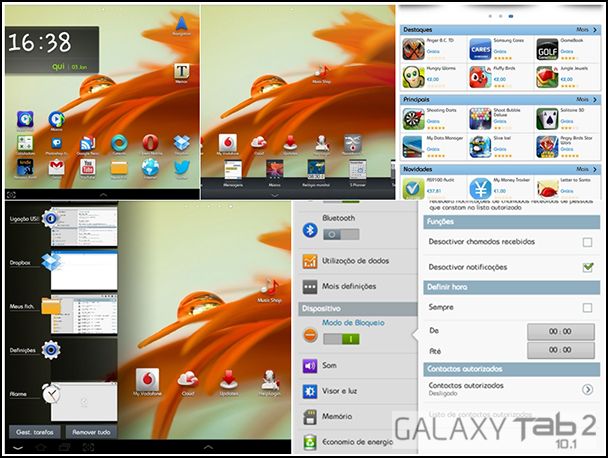The width and height of the screenshot is (608, 458).
Task: Check 'Desactivar chamadas recebidas' box
Action: pyautogui.click(x=587, y=242)
